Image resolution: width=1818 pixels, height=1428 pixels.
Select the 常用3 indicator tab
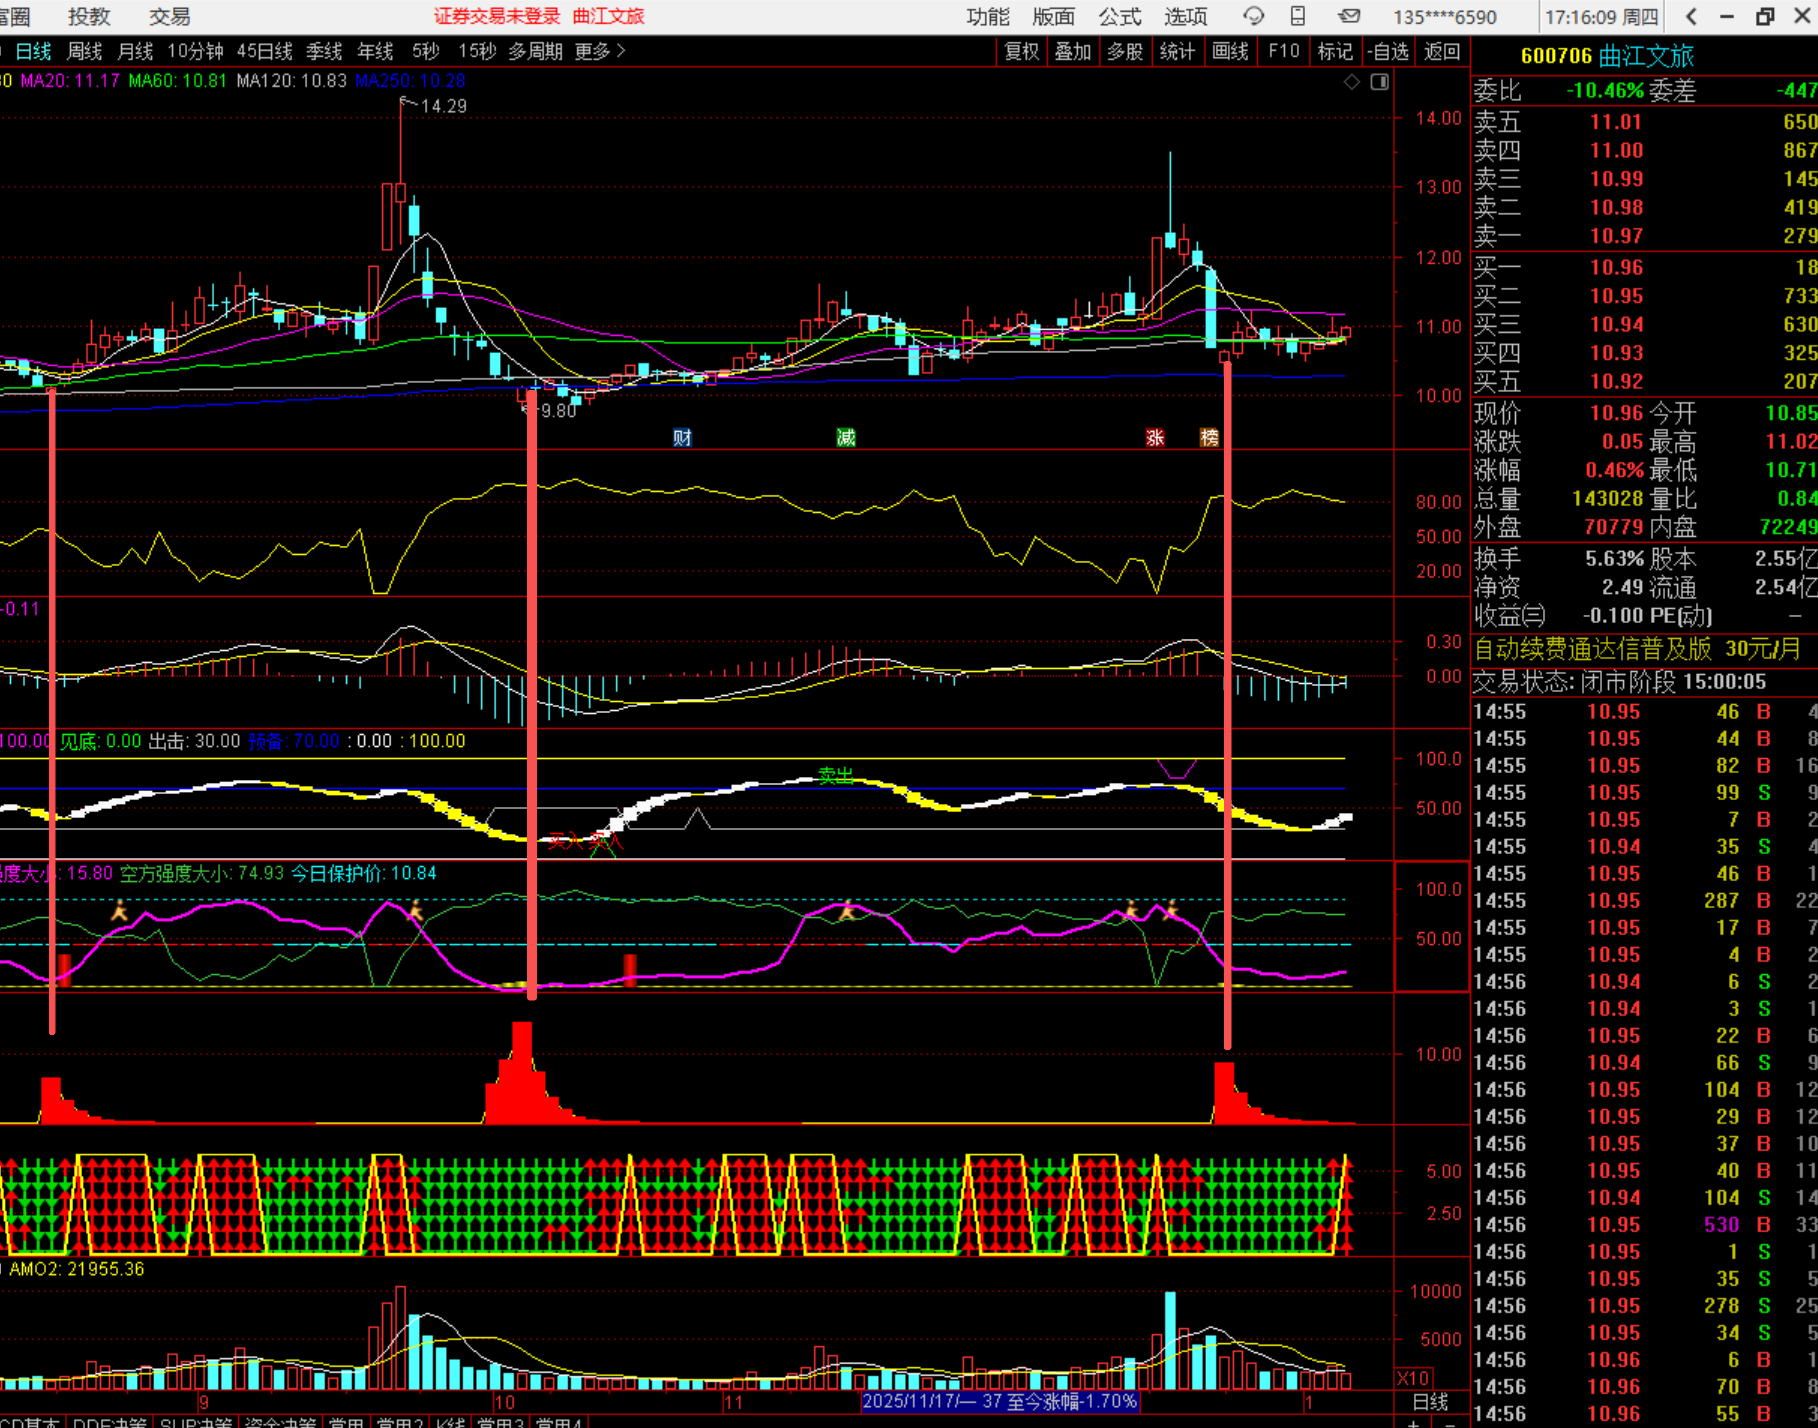pos(500,1422)
